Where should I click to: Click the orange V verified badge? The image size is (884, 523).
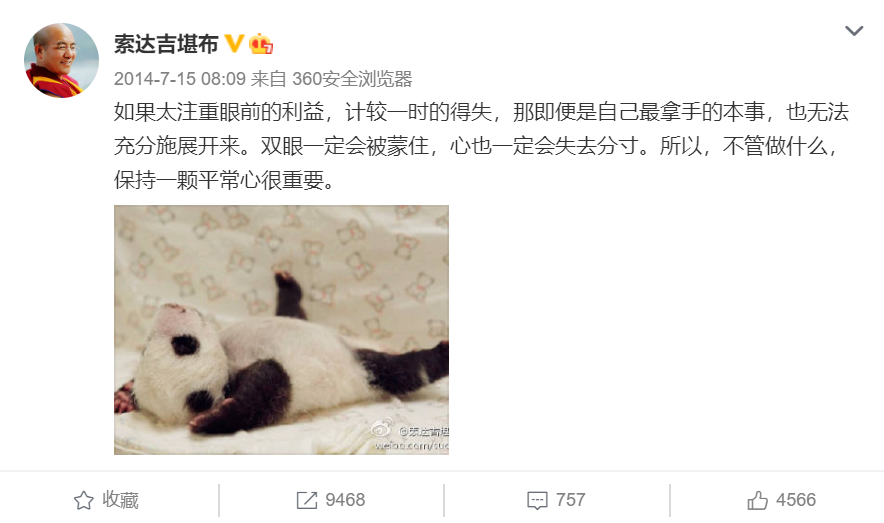coord(234,43)
